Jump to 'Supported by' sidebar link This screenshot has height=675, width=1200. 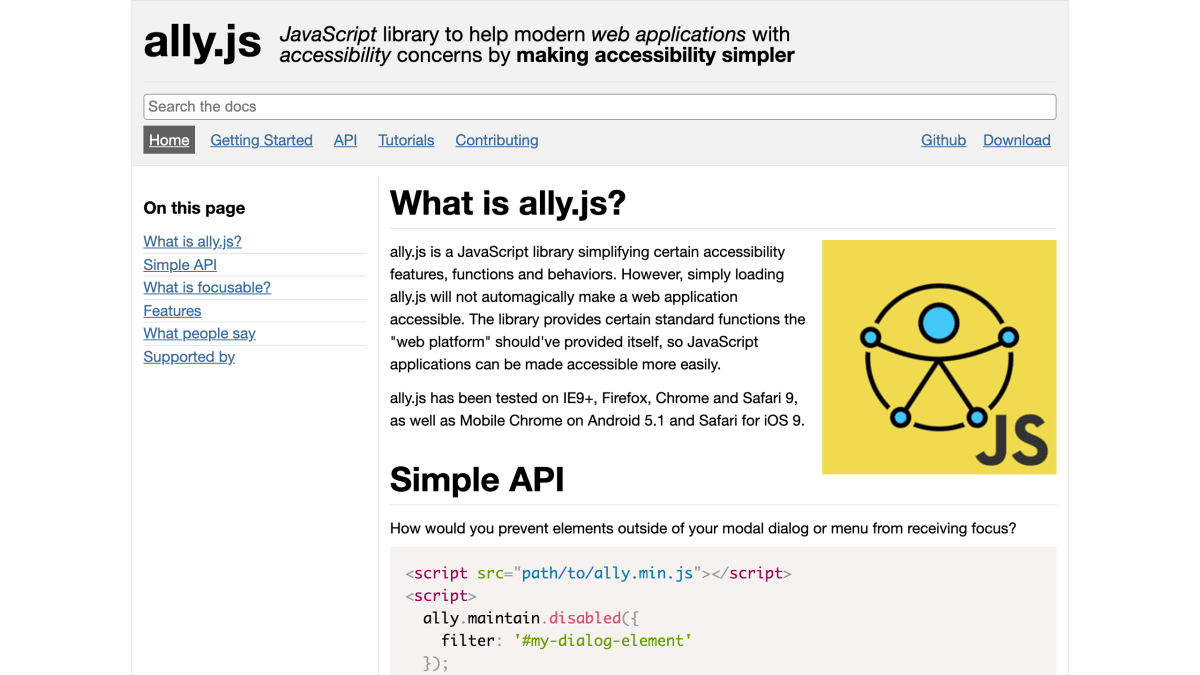point(189,357)
